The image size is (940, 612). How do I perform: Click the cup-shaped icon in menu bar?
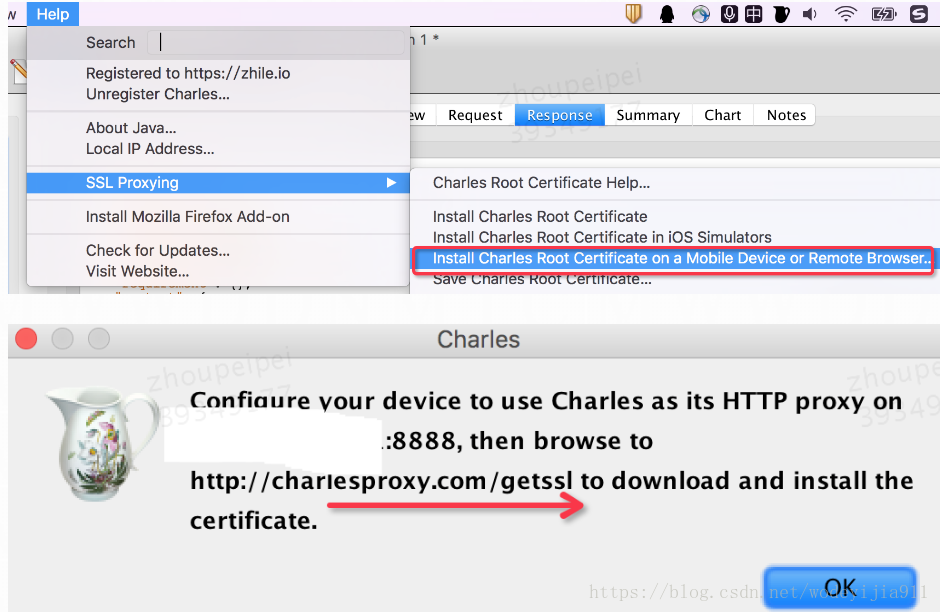[x=782, y=14]
